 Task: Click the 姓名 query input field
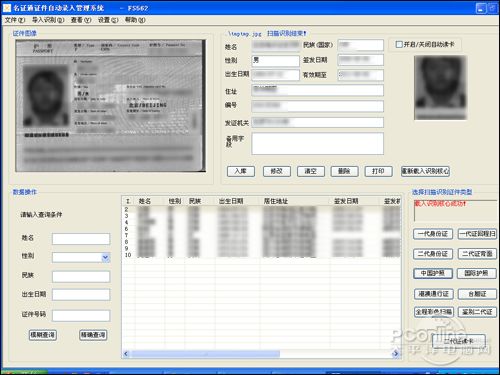pos(81,239)
